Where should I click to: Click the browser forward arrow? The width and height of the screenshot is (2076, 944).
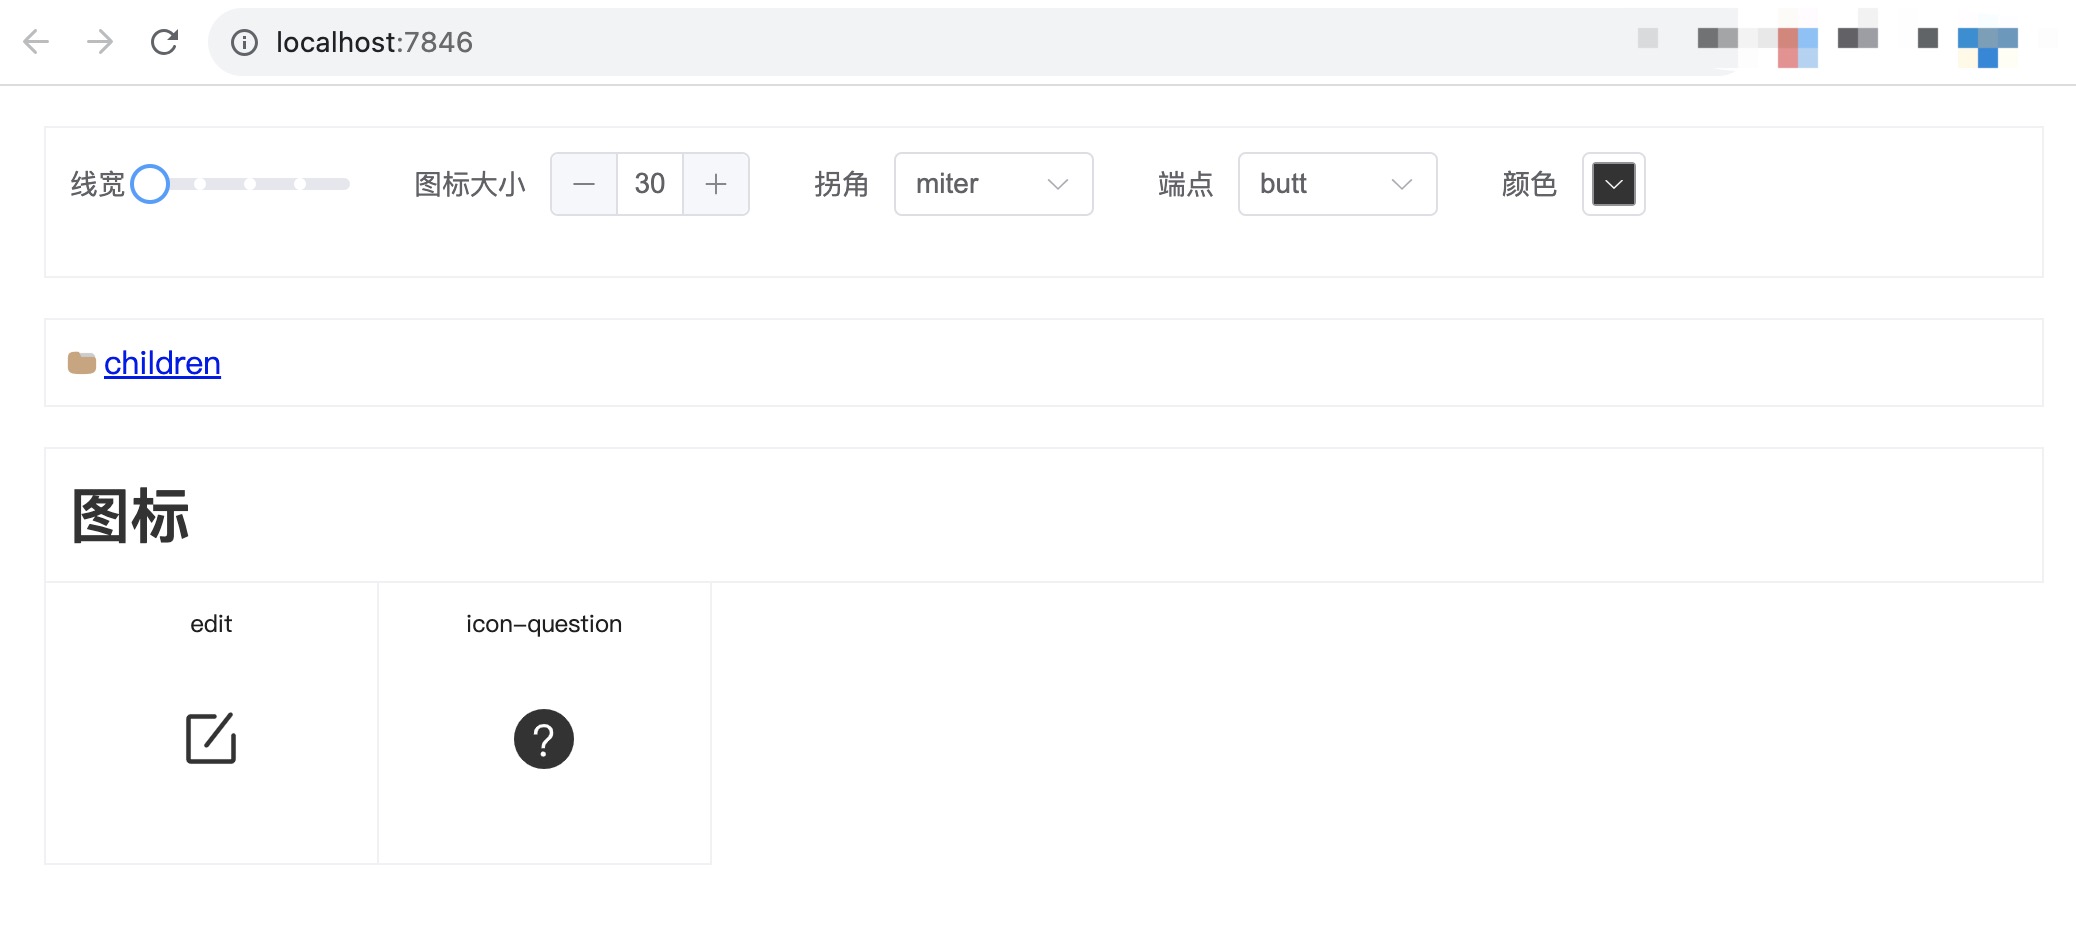click(100, 42)
